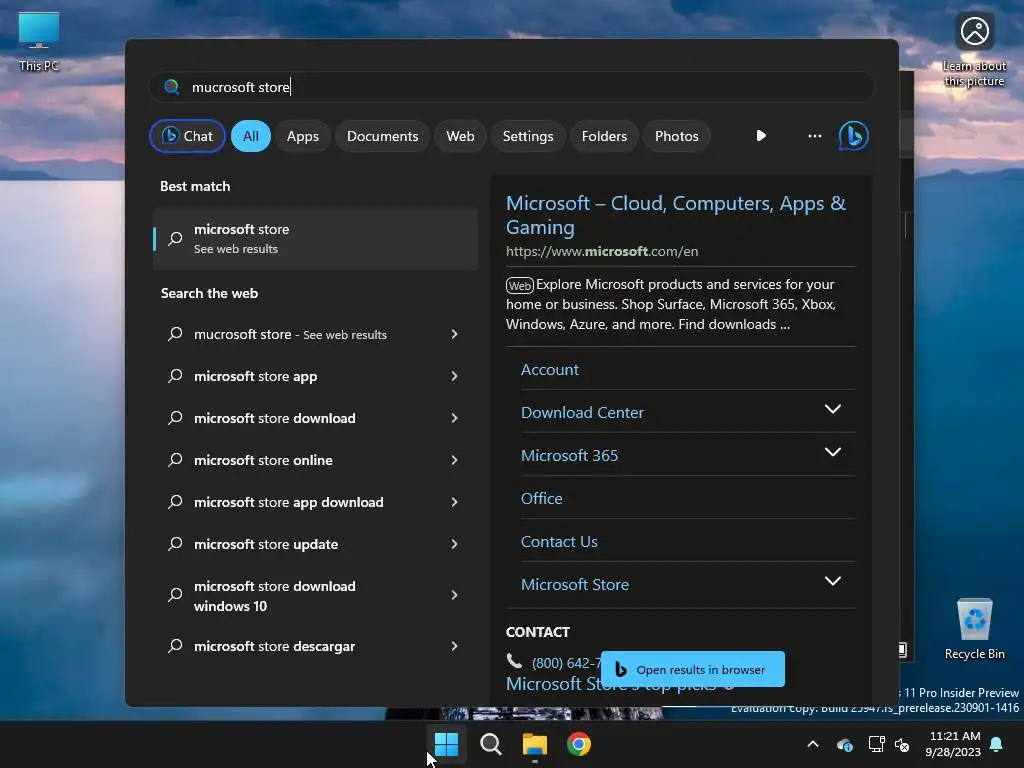
Task: Open the Download Center link
Action: click(582, 413)
